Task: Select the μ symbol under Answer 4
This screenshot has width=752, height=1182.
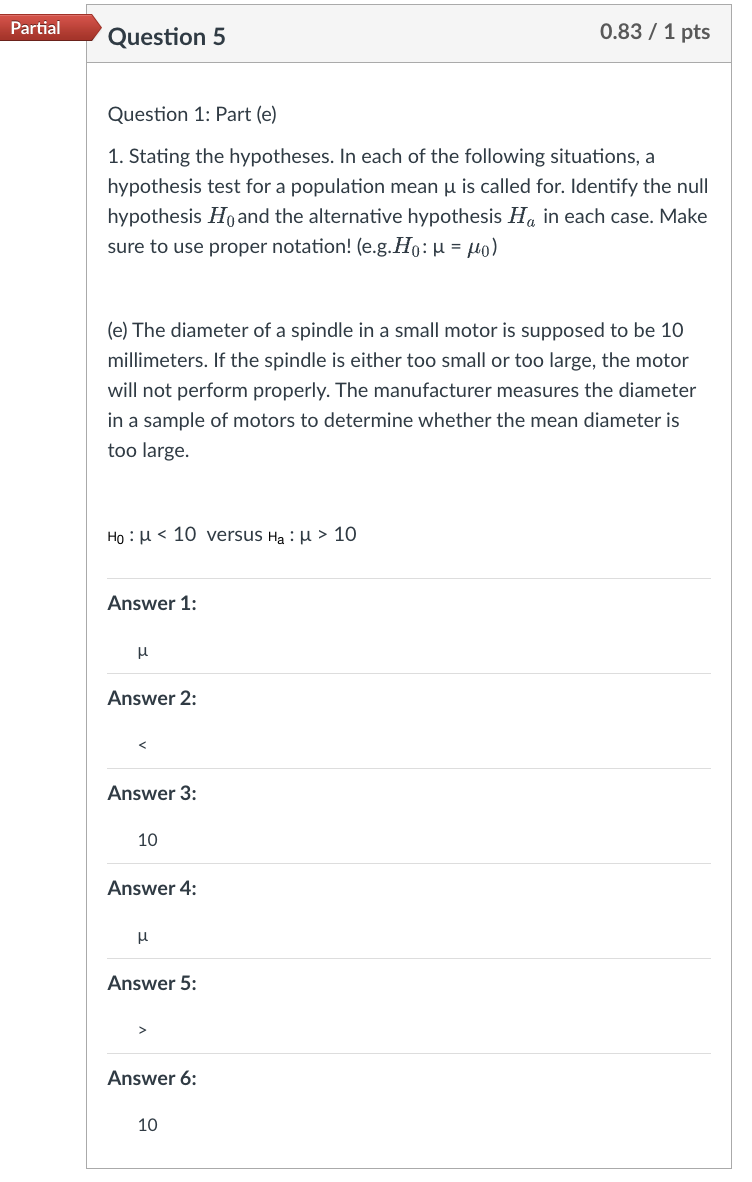Action: click(141, 935)
